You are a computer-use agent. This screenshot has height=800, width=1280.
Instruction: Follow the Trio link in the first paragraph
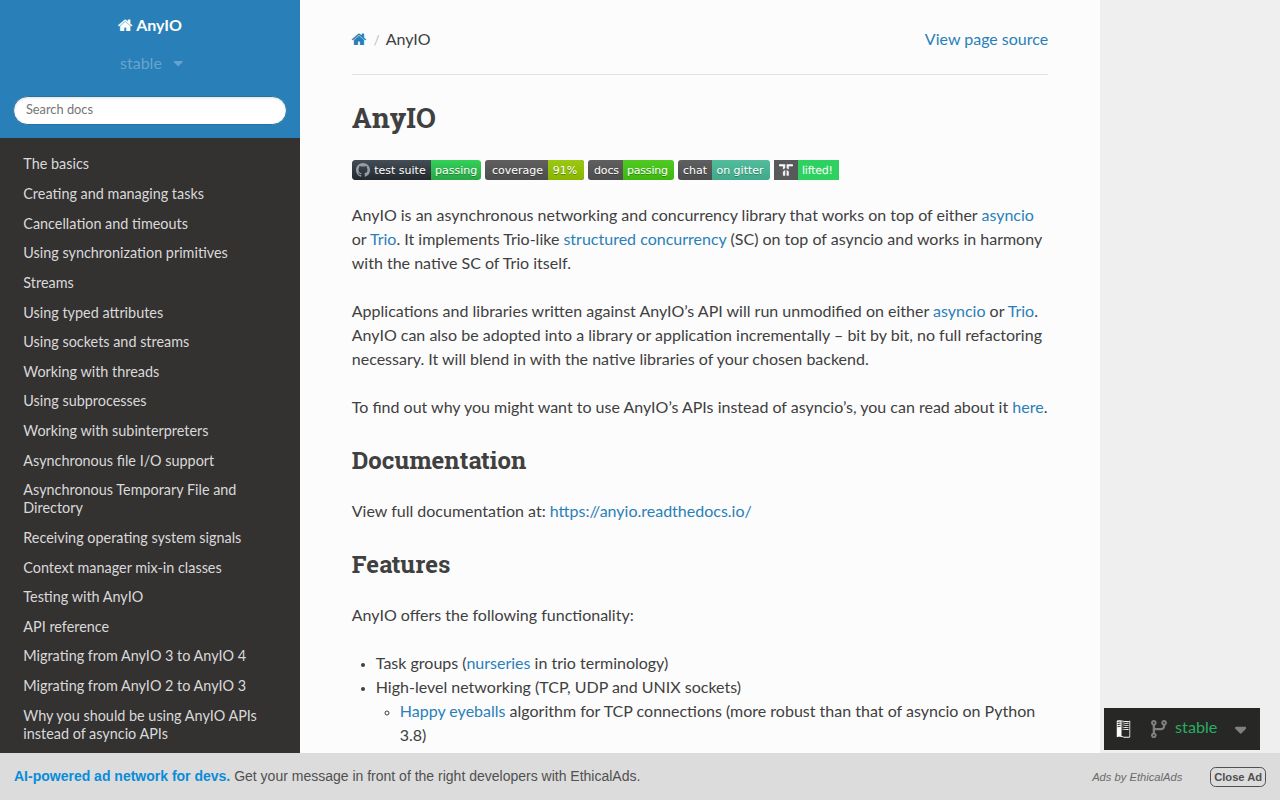[383, 240]
